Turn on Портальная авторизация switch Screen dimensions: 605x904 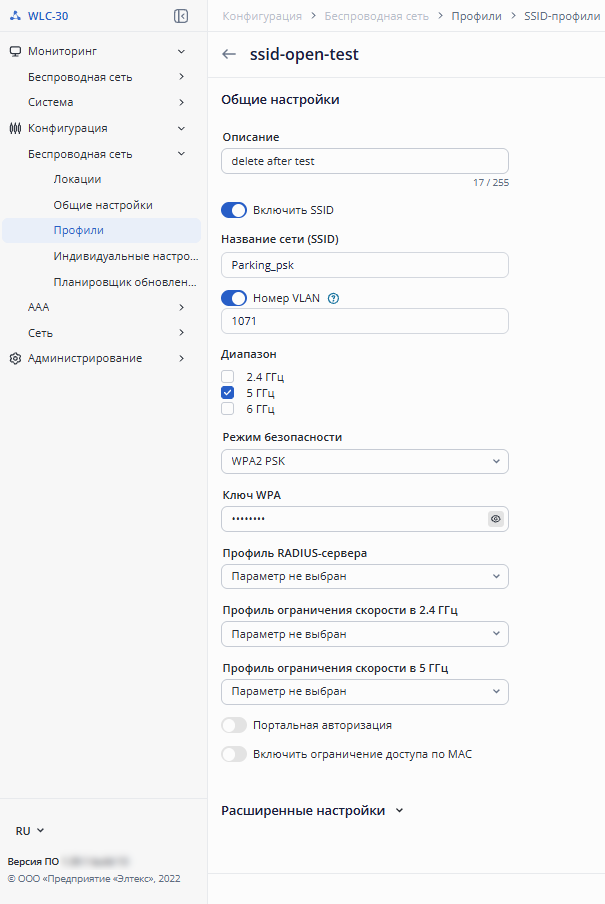pos(234,725)
